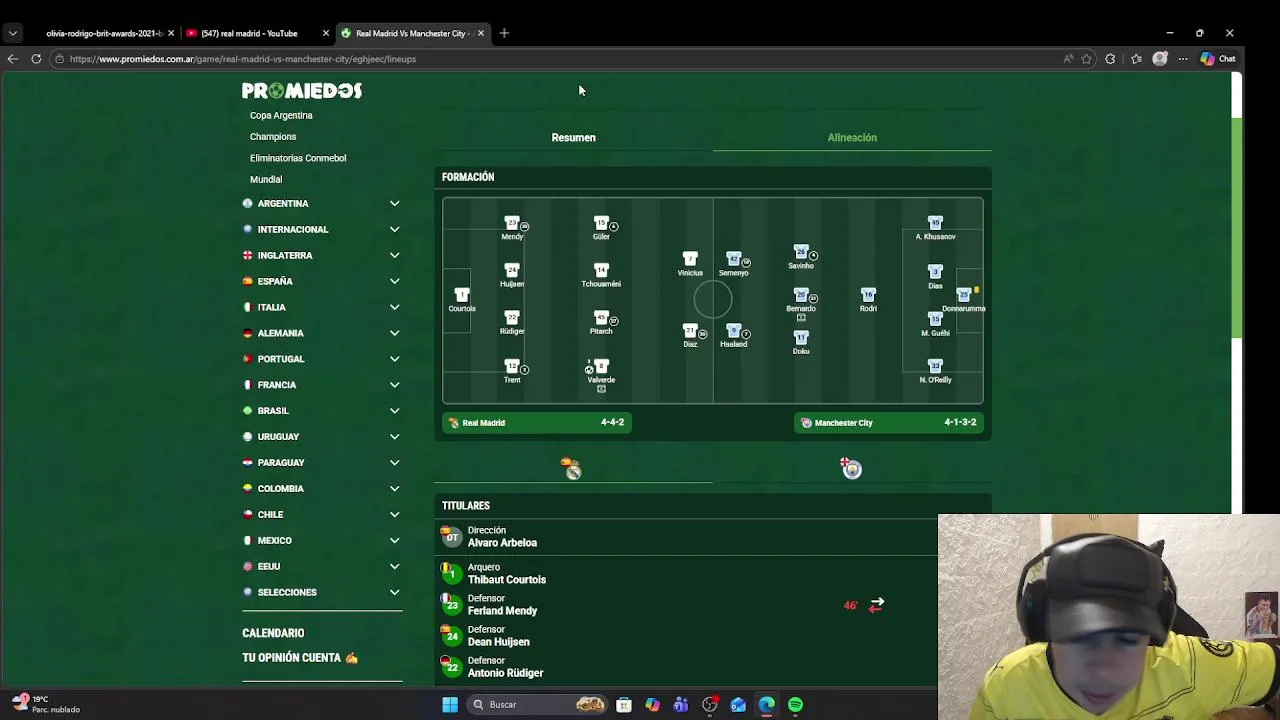
Task: Open the CALENDARIO link
Action: [x=273, y=633]
